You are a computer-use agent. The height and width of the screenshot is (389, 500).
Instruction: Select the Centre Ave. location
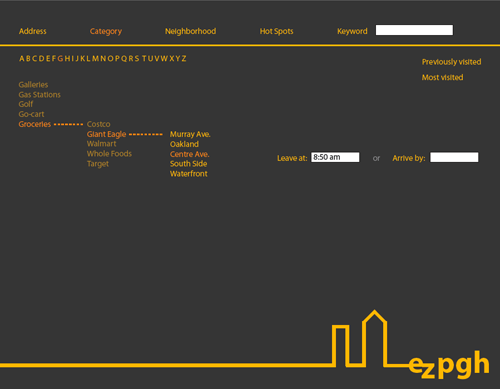pos(189,154)
